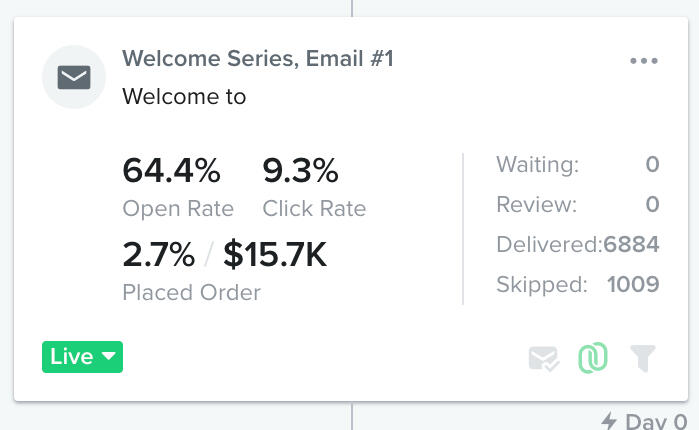Click the Welcome Series, Email #1 title
Viewport: 699px width, 430px height.
coord(257,59)
